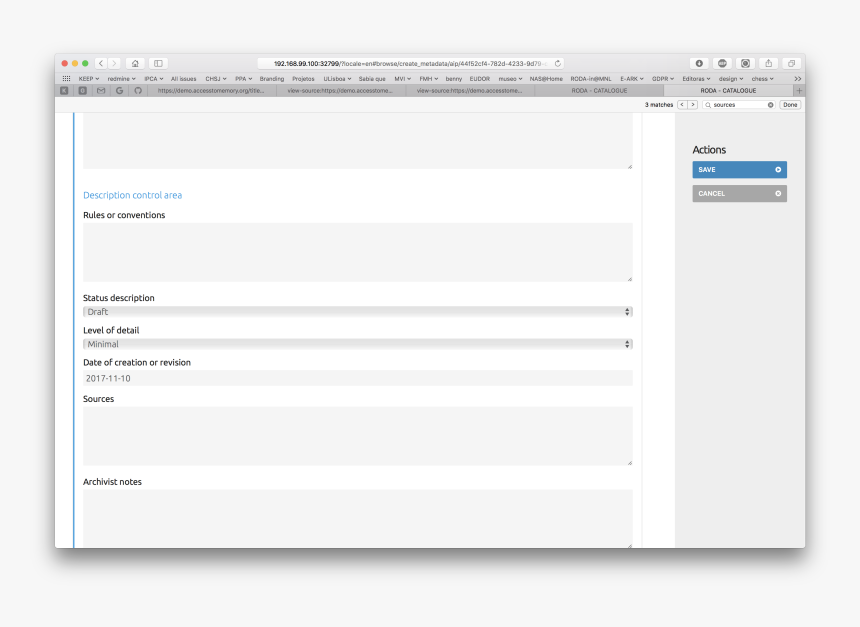
Task: Open the Gmail pinned tab
Action: pyautogui.click(x=101, y=90)
